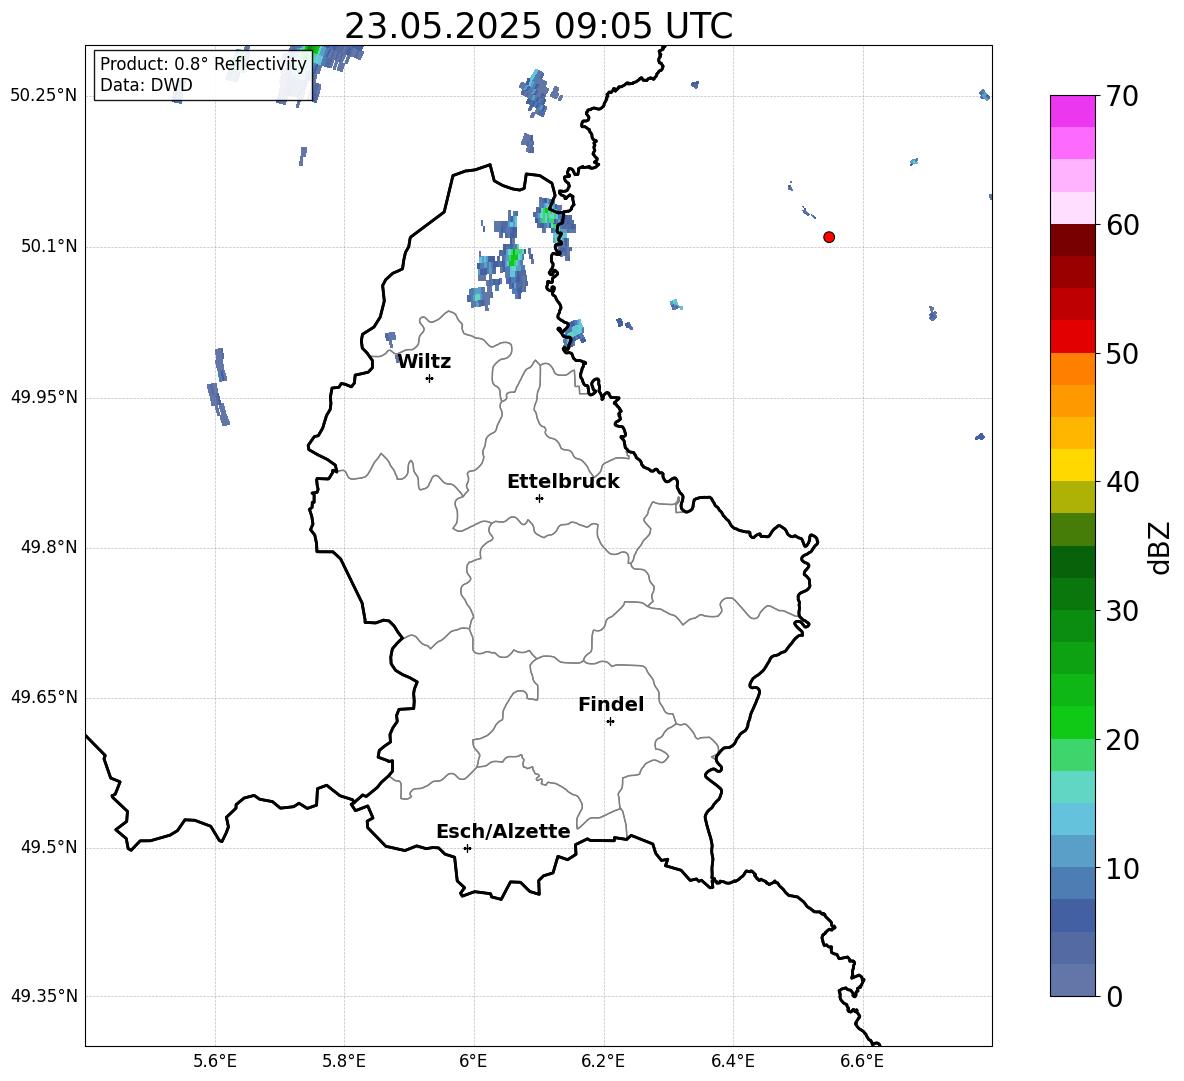Click the red dot marker east of Luxembourg
Screen dimensions: 1184x1081
(828, 237)
